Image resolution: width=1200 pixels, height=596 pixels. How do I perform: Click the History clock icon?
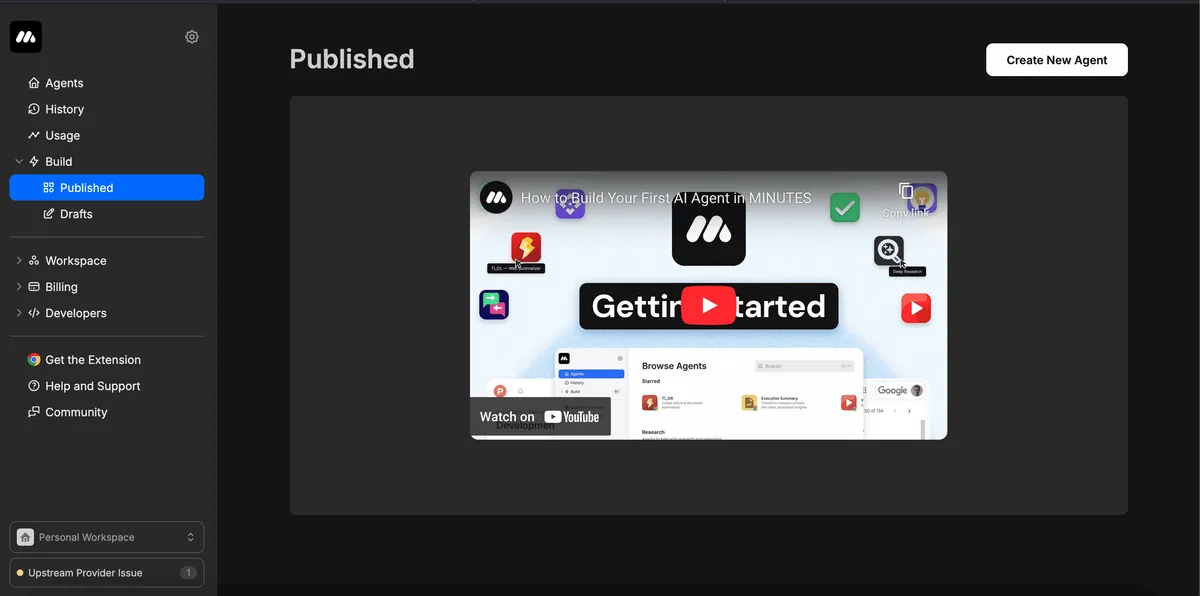coord(34,109)
